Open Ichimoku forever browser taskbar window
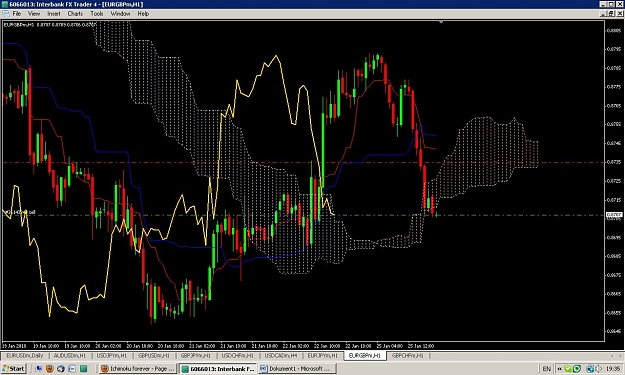The width and height of the screenshot is (625, 375). 138,369
